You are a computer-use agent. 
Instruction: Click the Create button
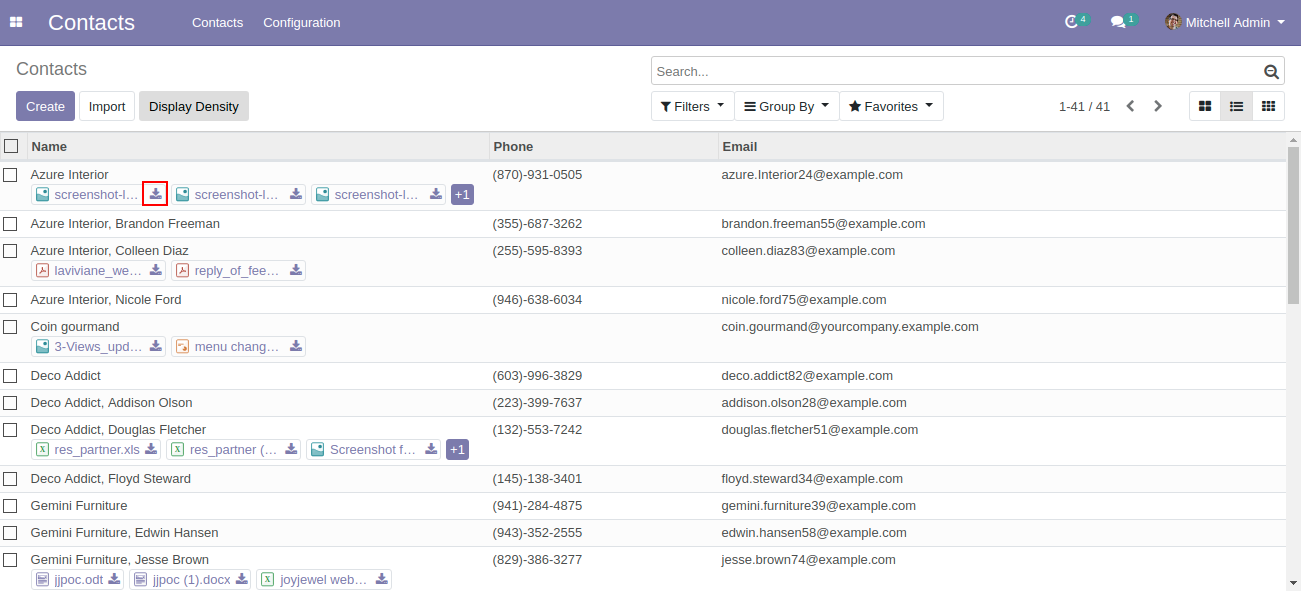coord(45,106)
